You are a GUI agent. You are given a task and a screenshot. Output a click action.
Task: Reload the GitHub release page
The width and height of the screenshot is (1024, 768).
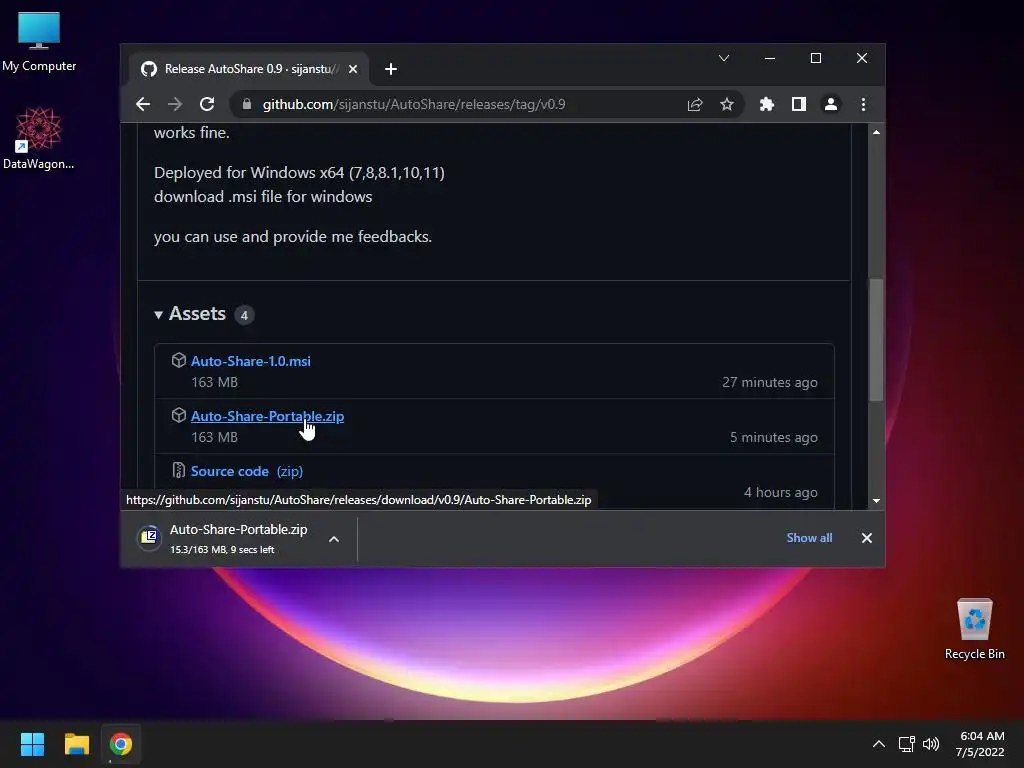point(207,104)
